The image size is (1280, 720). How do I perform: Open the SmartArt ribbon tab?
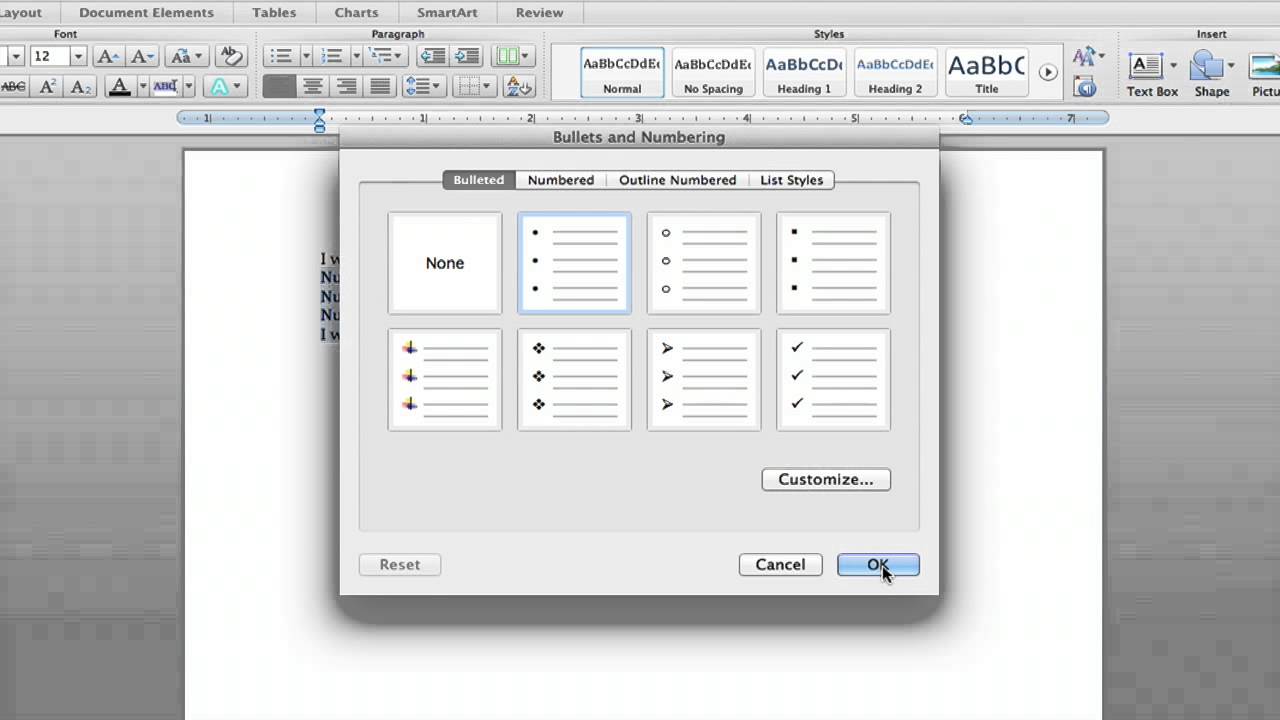pos(448,13)
